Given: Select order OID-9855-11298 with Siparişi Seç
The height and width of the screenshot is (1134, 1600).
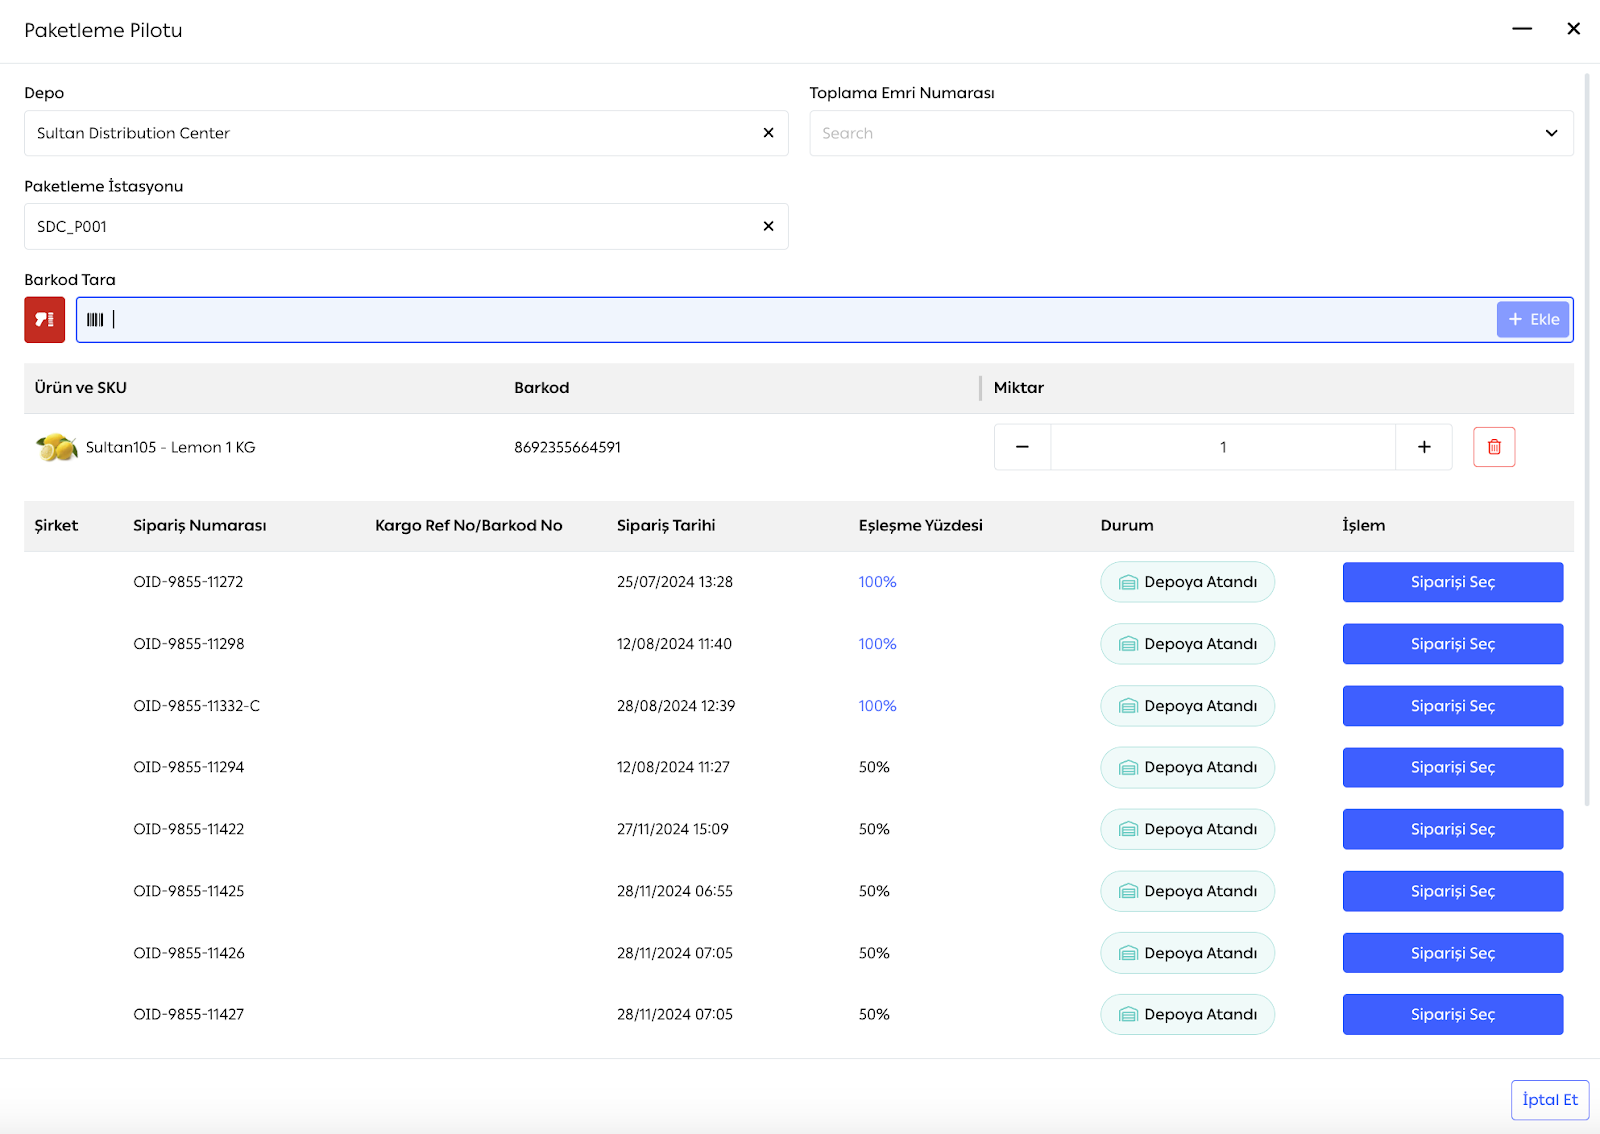Looking at the screenshot, I should click(x=1452, y=644).
